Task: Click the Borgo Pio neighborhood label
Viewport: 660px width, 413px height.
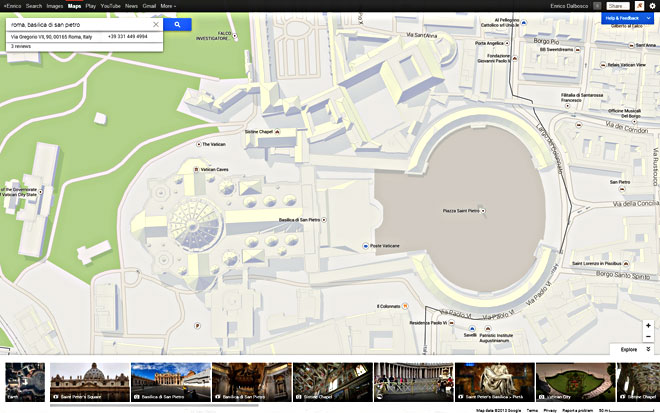Action: pos(546,41)
